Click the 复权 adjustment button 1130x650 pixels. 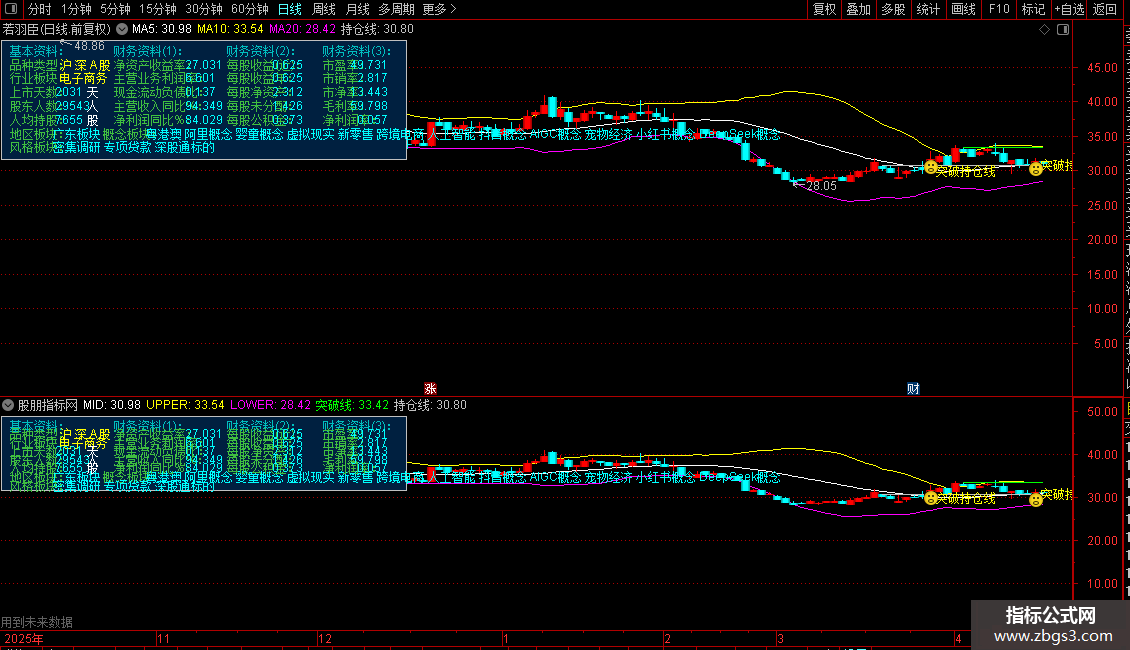tap(824, 9)
